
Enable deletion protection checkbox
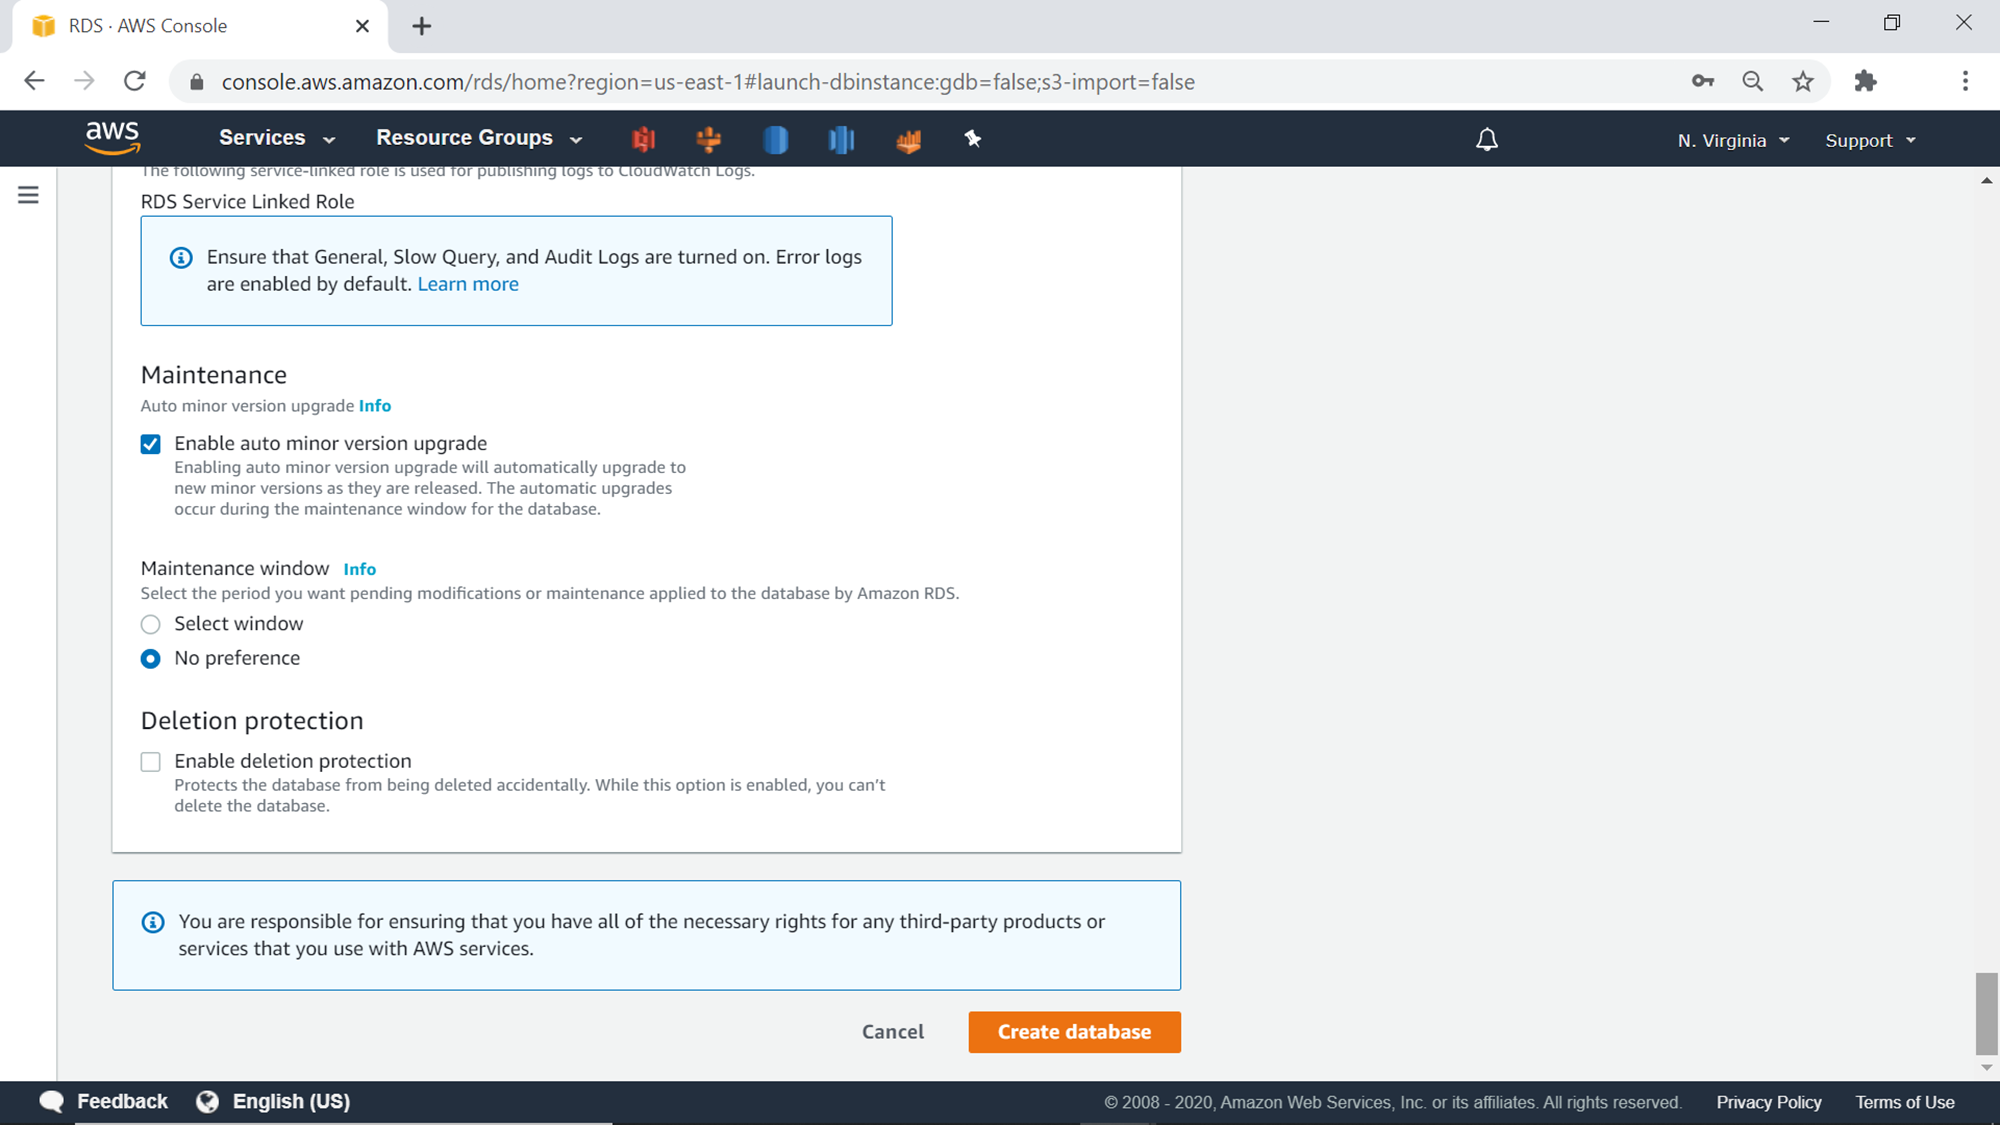[151, 762]
